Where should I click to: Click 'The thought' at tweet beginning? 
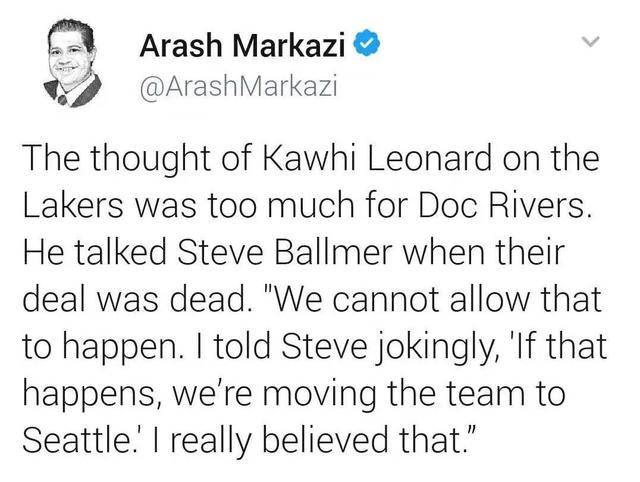[x=116, y=158]
